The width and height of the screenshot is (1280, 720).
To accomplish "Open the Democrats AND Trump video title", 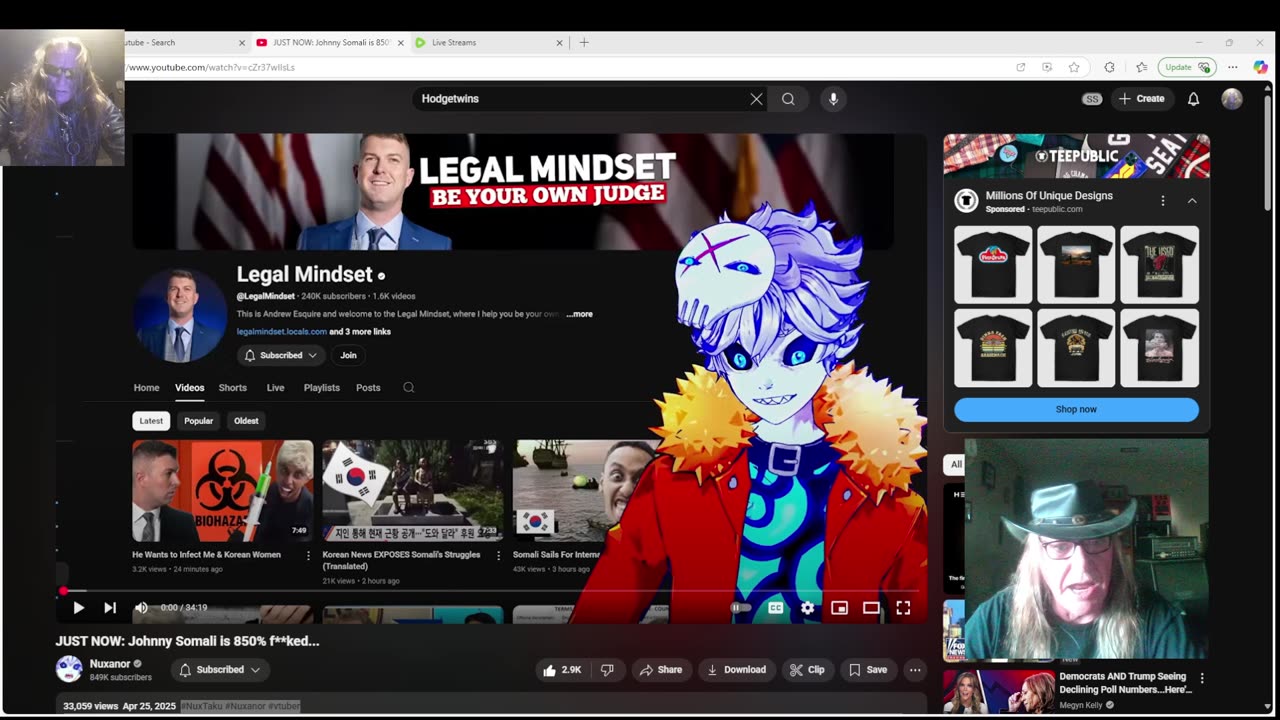I will tap(1125, 683).
